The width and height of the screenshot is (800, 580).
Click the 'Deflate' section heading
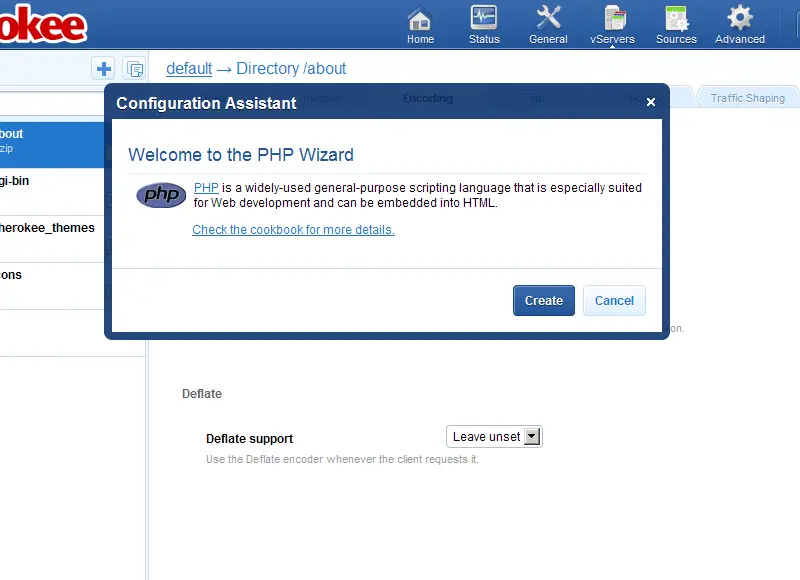pos(202,394)
